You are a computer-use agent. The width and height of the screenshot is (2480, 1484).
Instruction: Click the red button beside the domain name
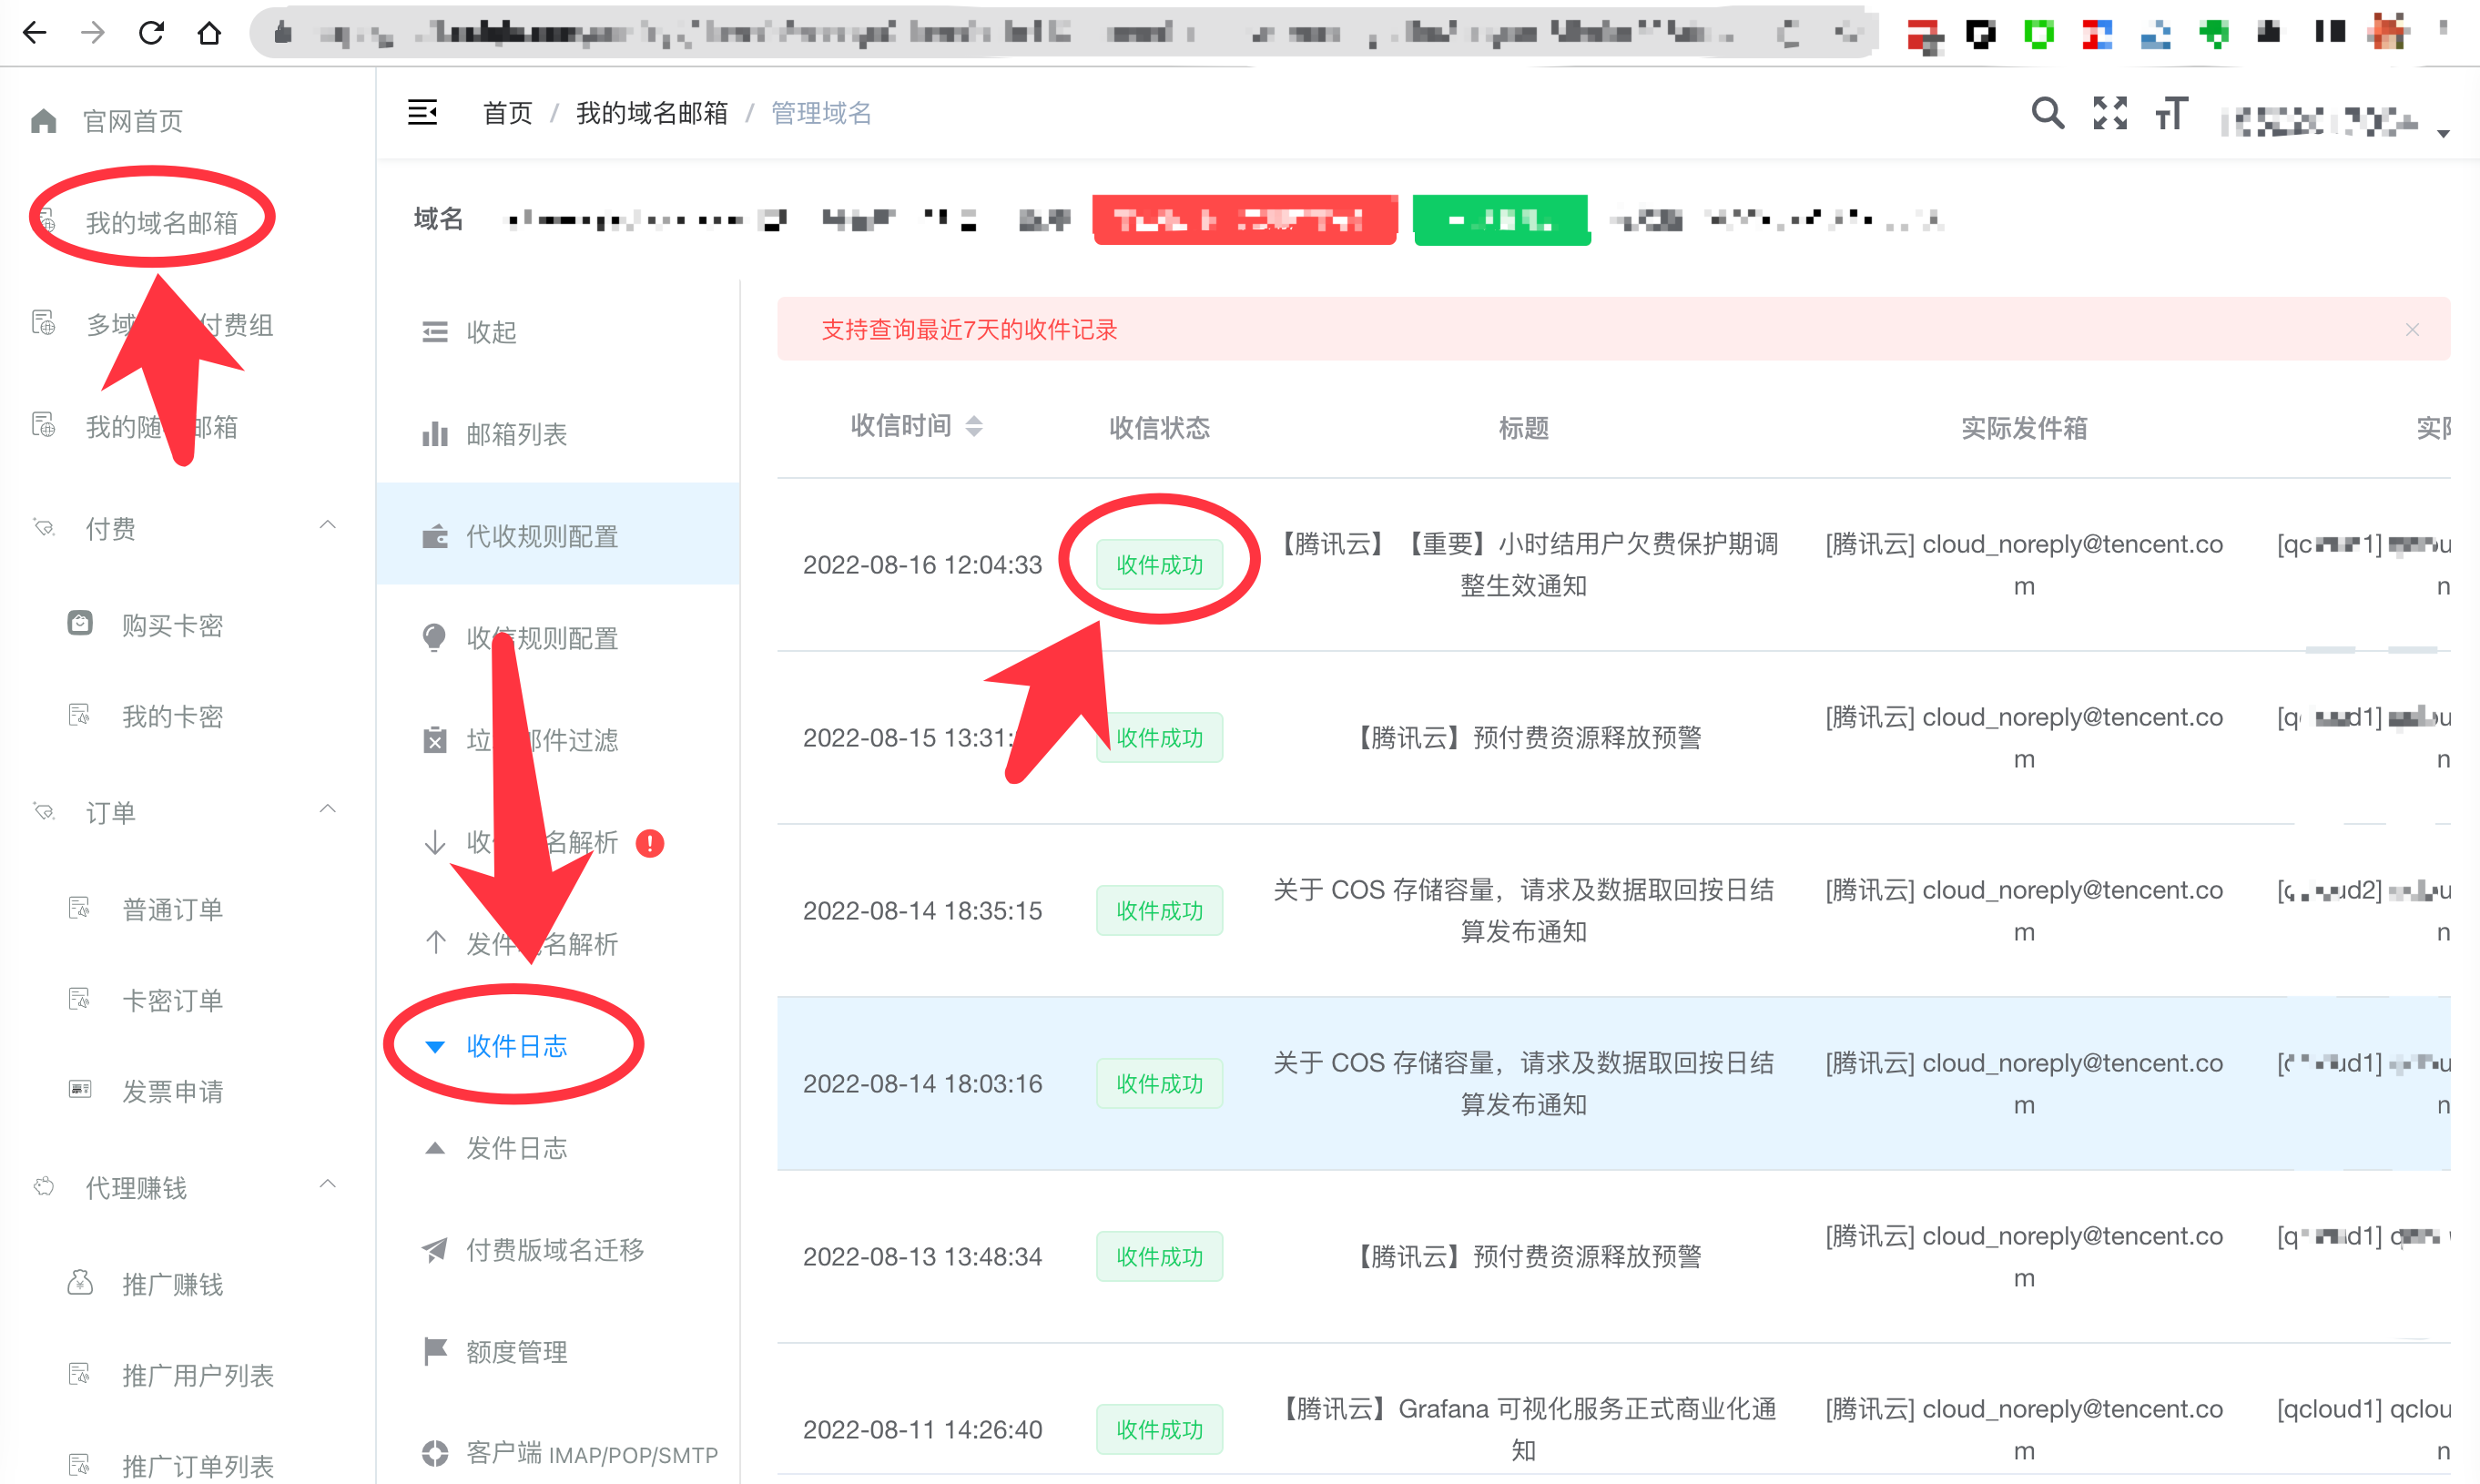pyautogui.click(x=1245, y=220)
